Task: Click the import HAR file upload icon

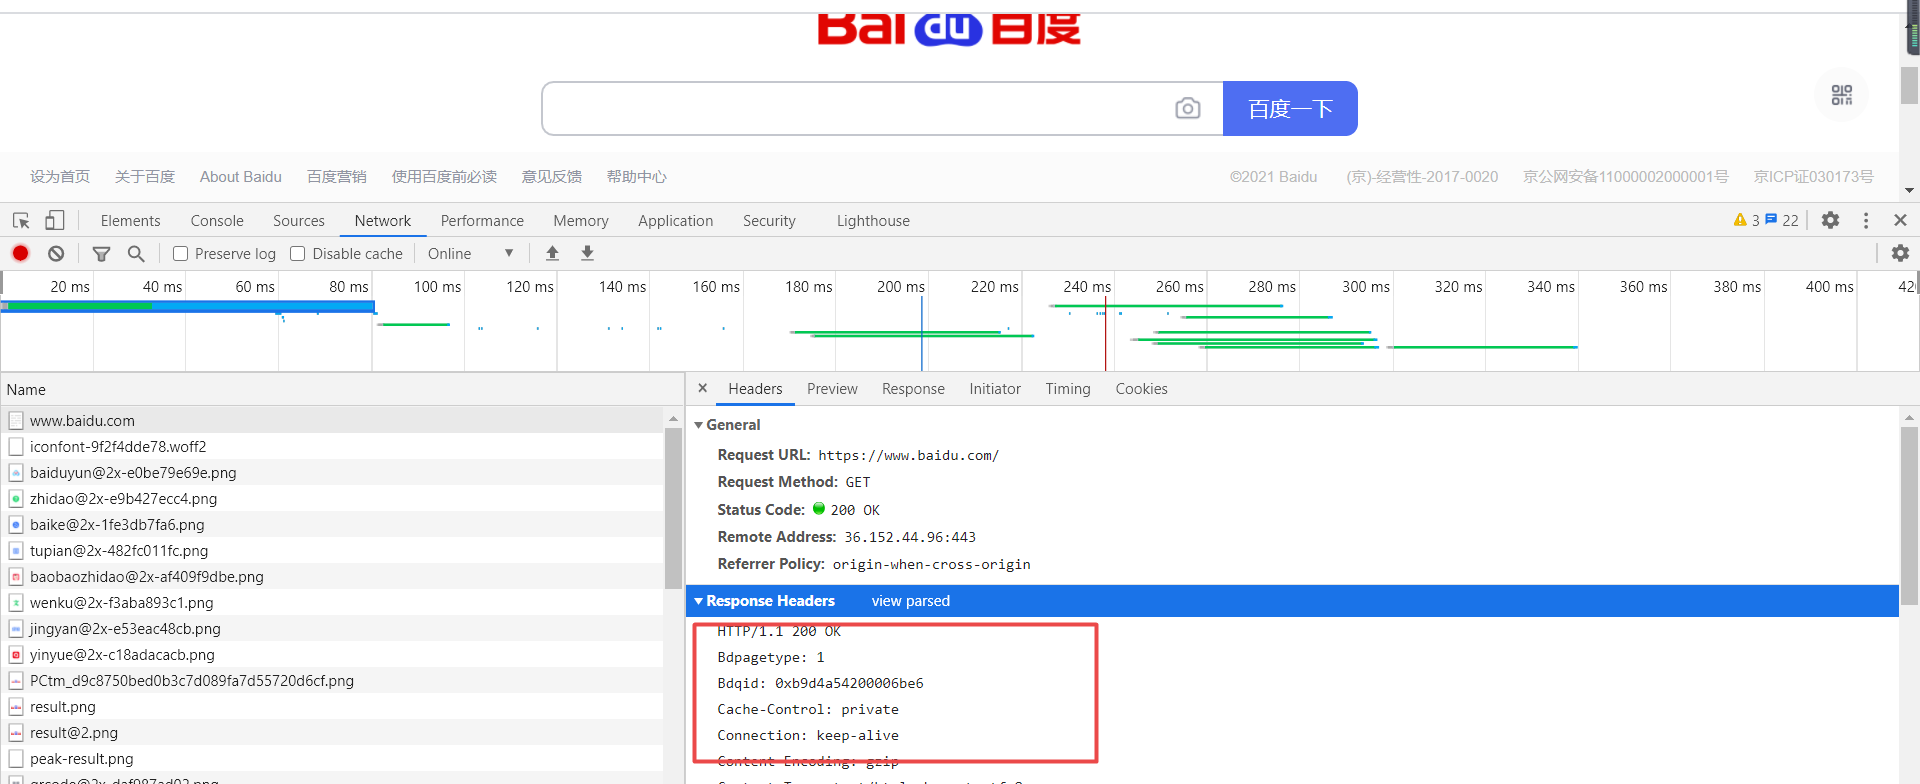Action: pyautogui.click(x=552, y=253)
